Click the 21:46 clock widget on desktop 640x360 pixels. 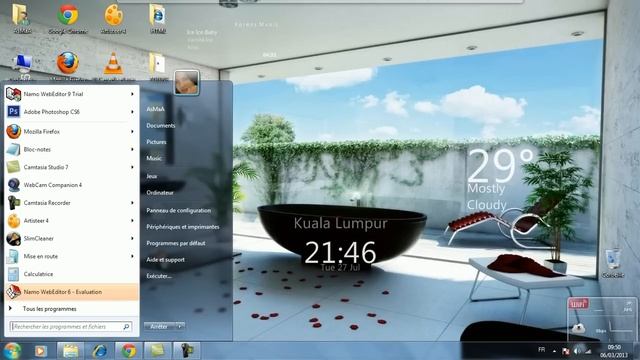pos(340,252)
